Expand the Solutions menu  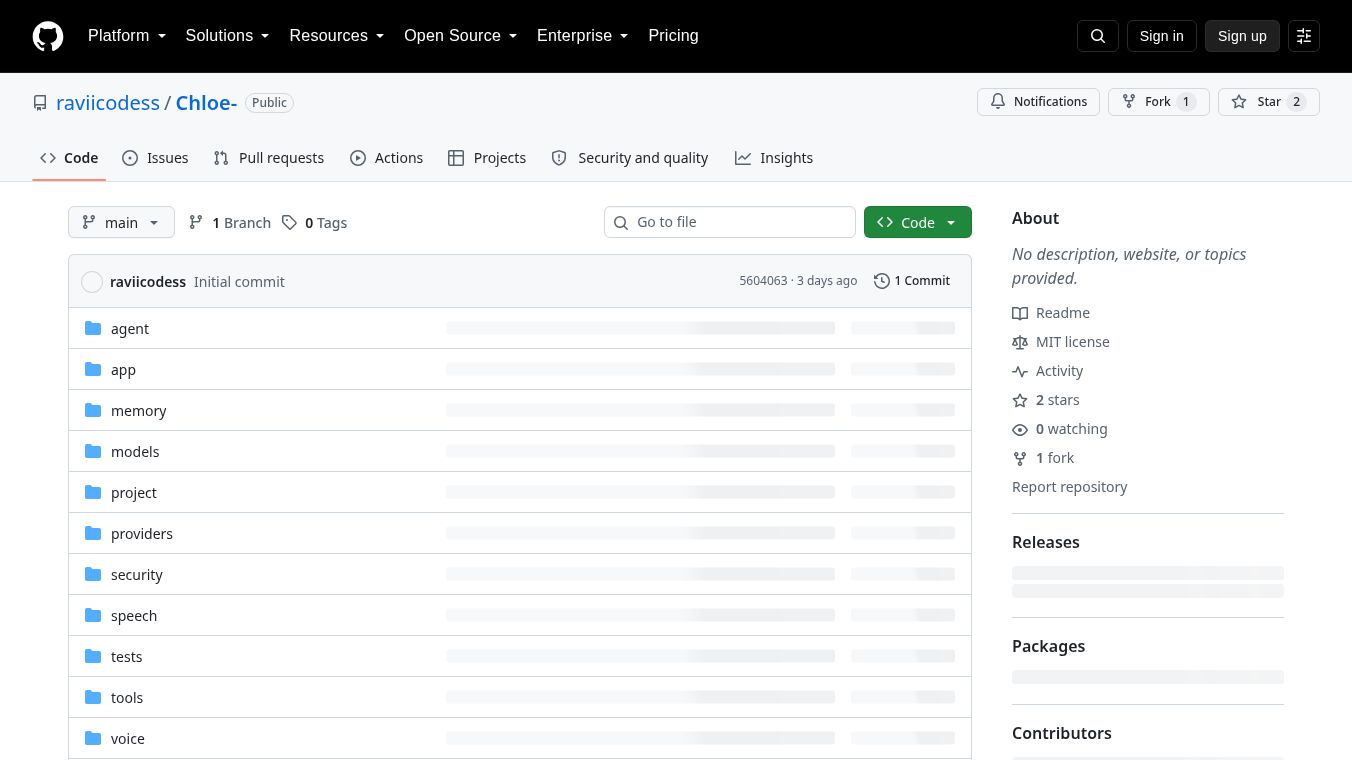pos(228,36)
